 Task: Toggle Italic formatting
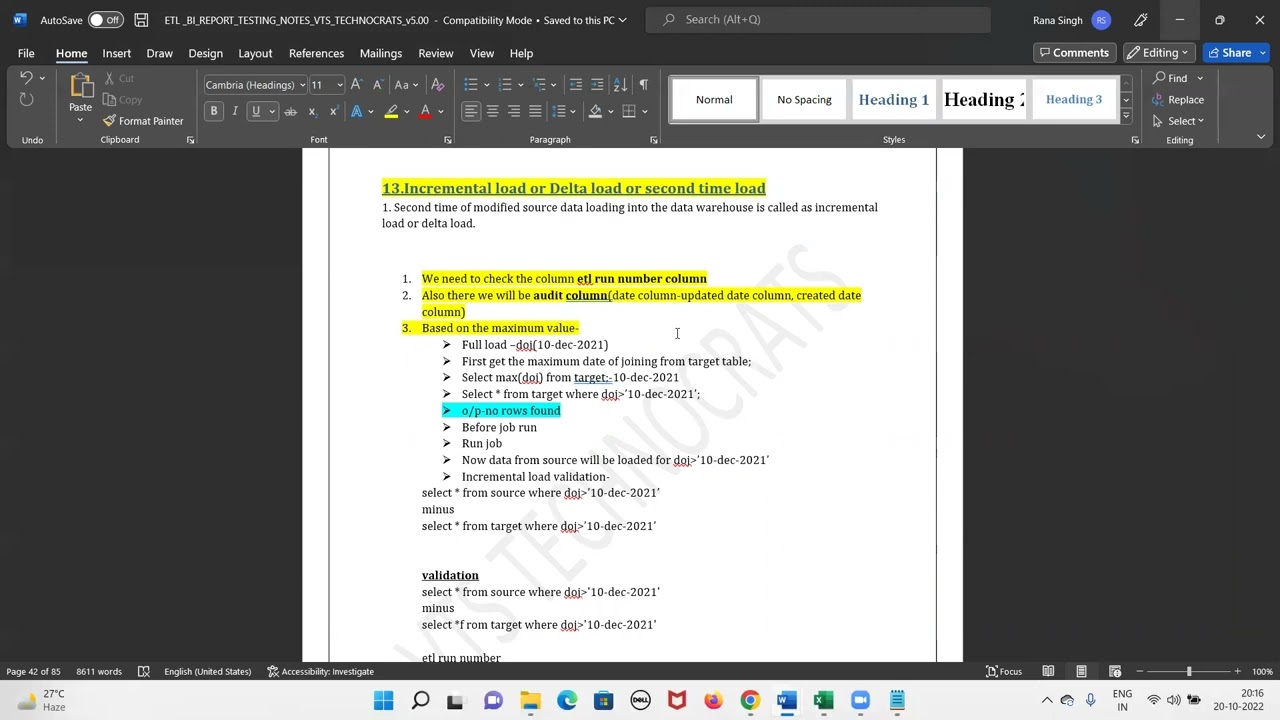[x=234, y=111]
